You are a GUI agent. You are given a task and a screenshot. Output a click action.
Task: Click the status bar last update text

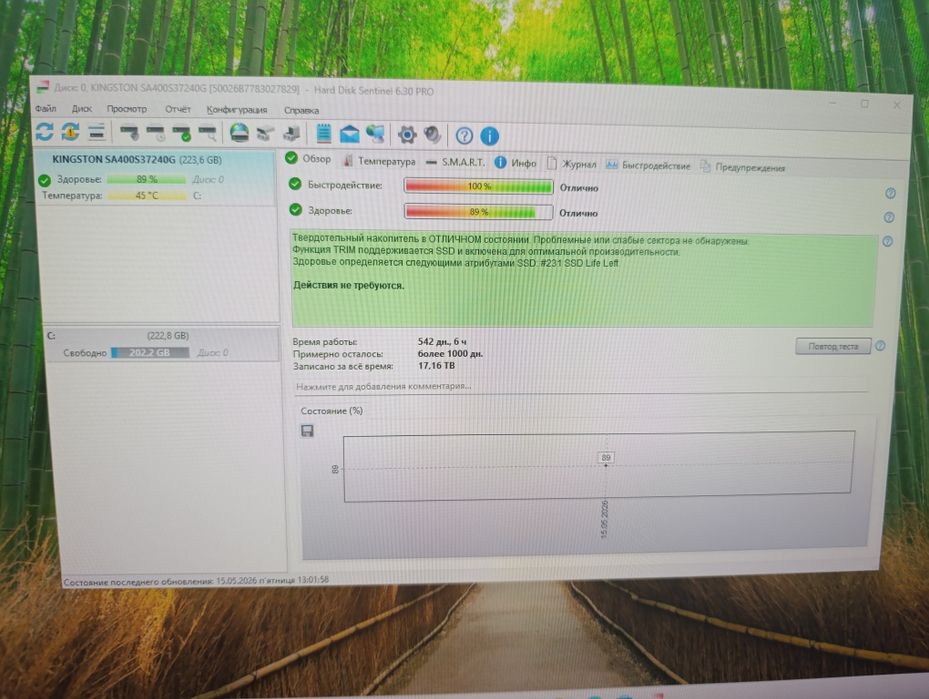click(196, 581)
